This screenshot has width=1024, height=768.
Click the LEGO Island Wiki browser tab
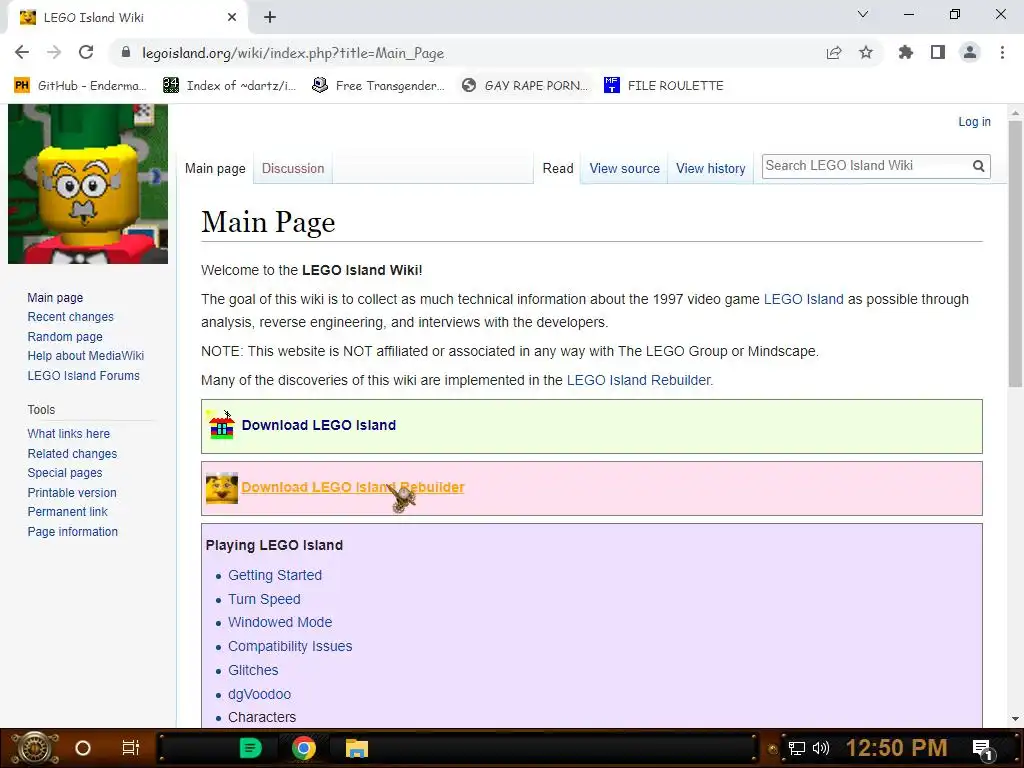(x=127, y=18)
